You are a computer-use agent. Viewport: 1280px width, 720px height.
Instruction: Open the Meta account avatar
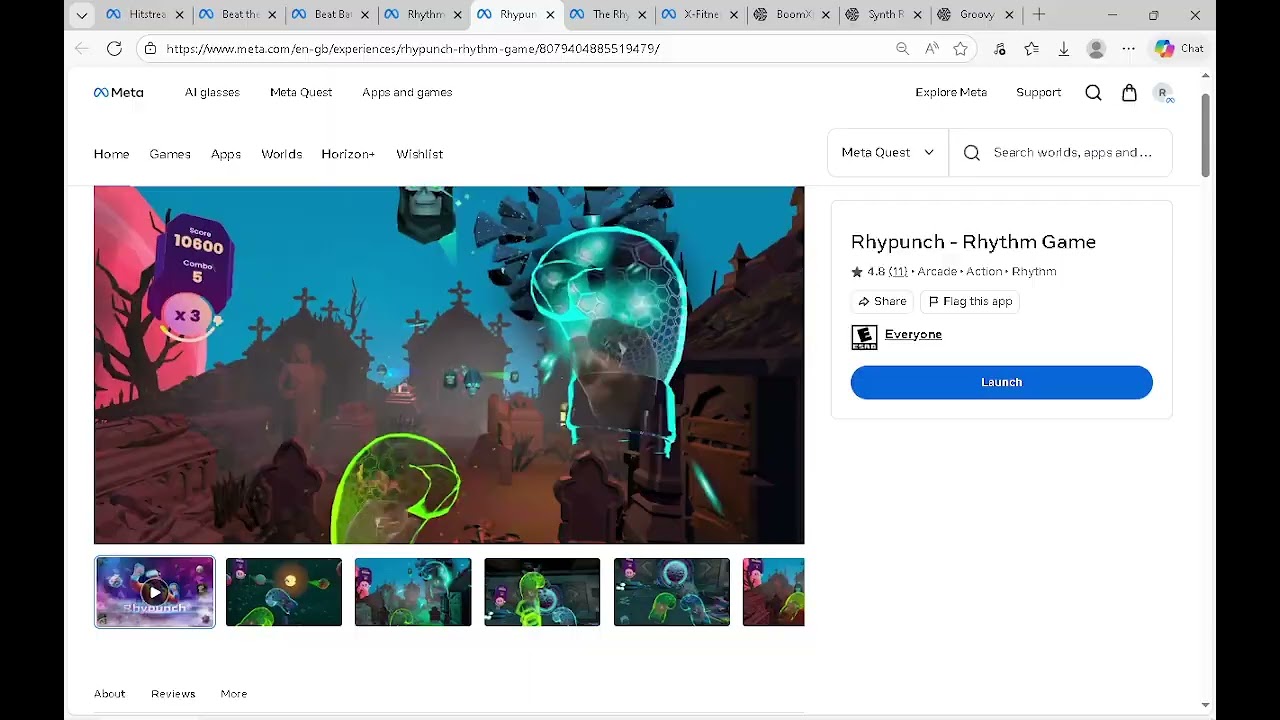(x=1163, y=93)
